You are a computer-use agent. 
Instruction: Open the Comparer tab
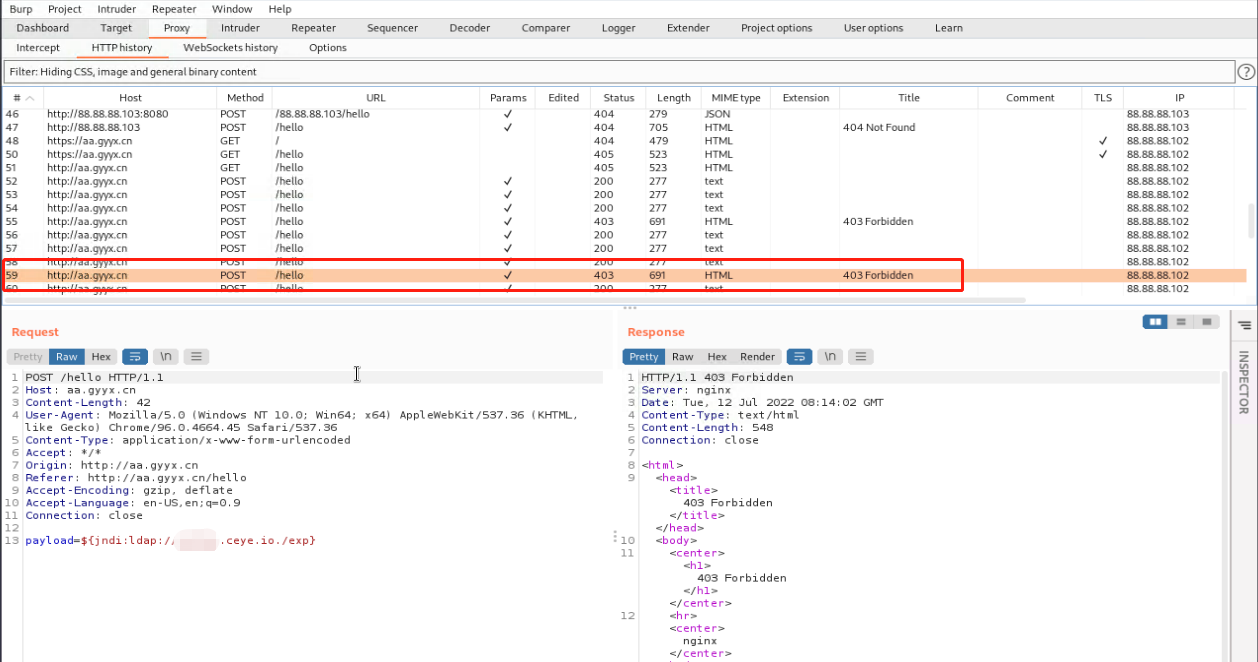tap(546, 28)
